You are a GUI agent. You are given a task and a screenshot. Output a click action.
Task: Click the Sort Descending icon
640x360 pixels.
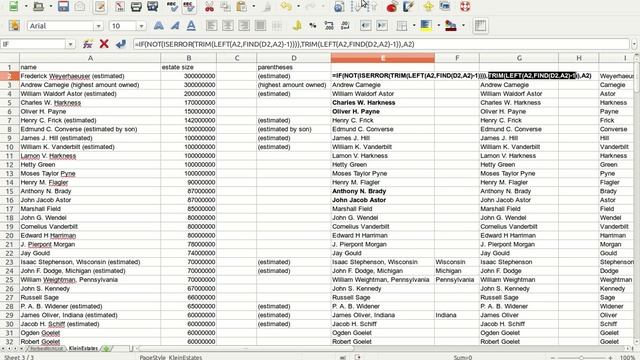(372, 6)
